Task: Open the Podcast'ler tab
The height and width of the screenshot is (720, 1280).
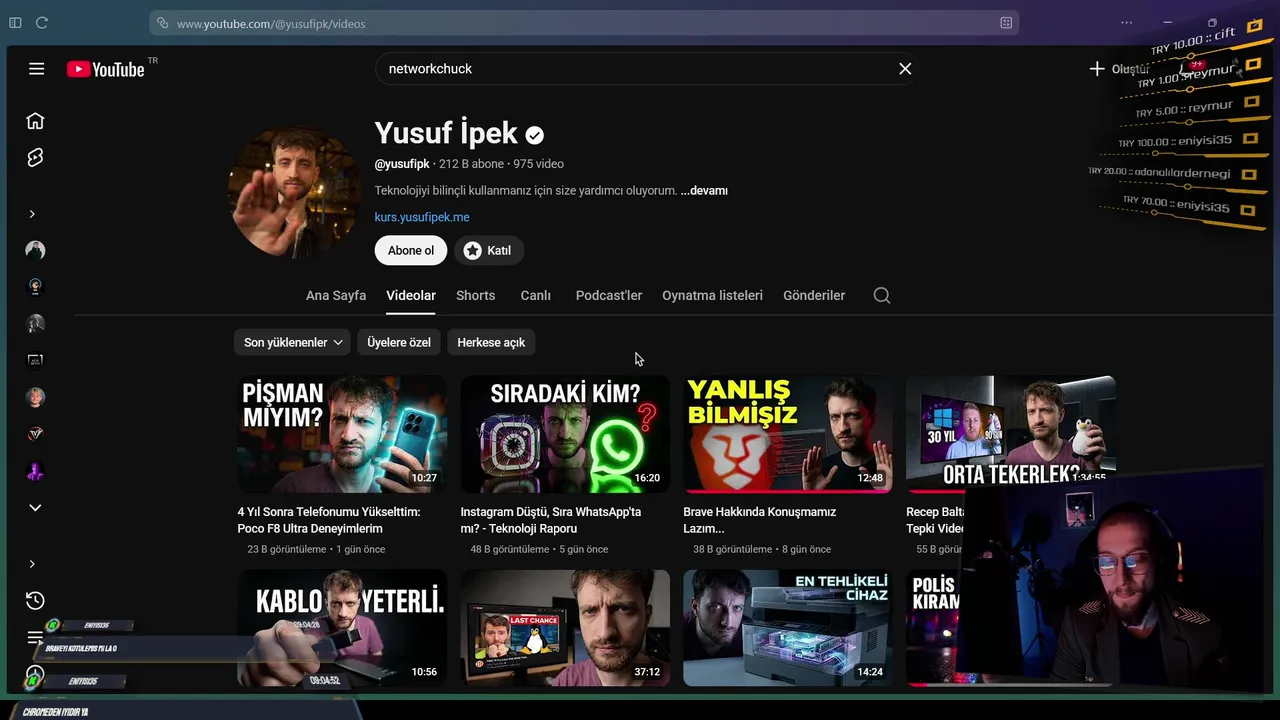Action: tap(609, 295)
